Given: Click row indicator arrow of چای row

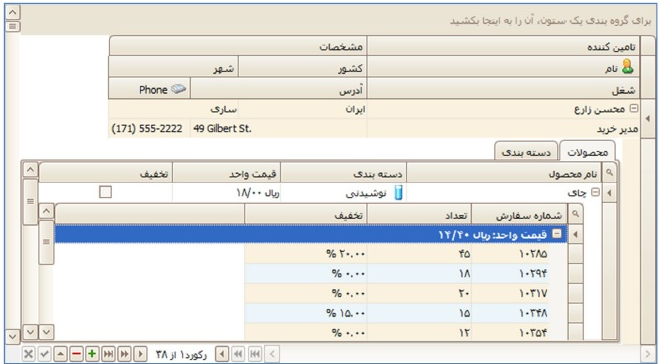Looking at the screenshot, I should (x=609, y=193).
